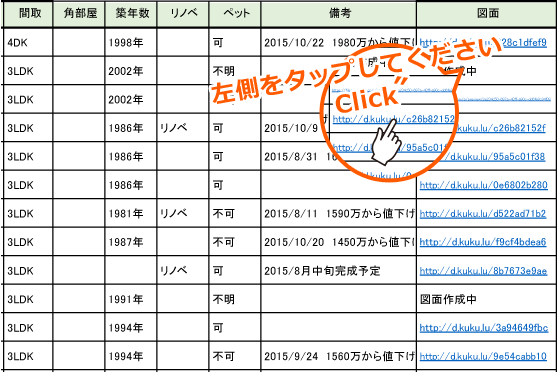The width and height of the screenshot is (559, 372).
Task: Select the 備考 column header
Action: [339, 14]
